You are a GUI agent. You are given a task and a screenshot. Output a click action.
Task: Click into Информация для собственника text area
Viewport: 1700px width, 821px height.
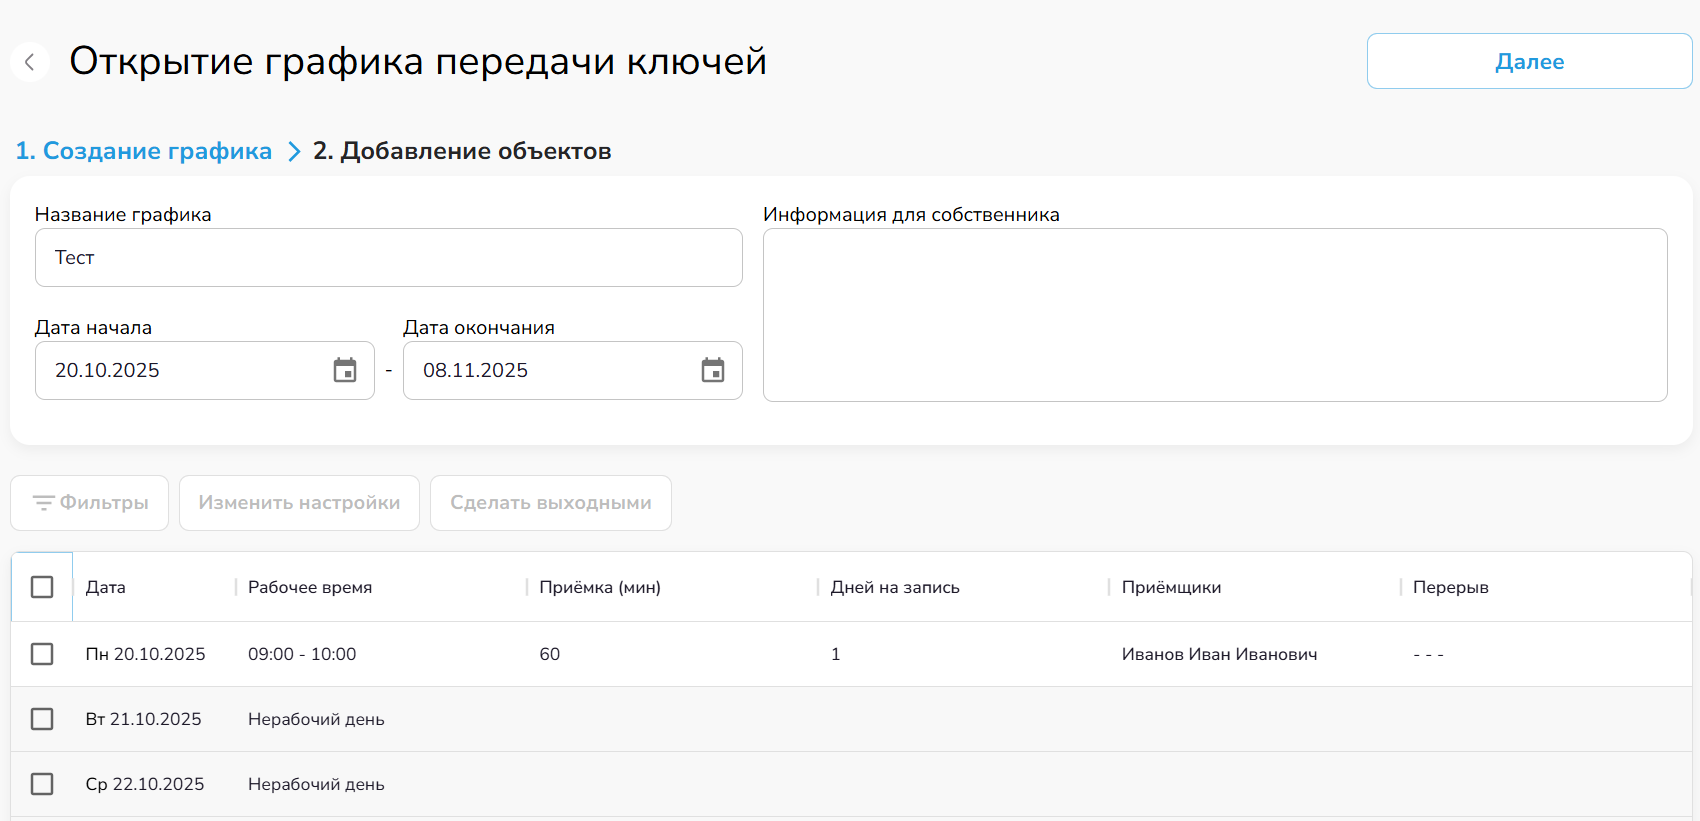[1215, 315]
